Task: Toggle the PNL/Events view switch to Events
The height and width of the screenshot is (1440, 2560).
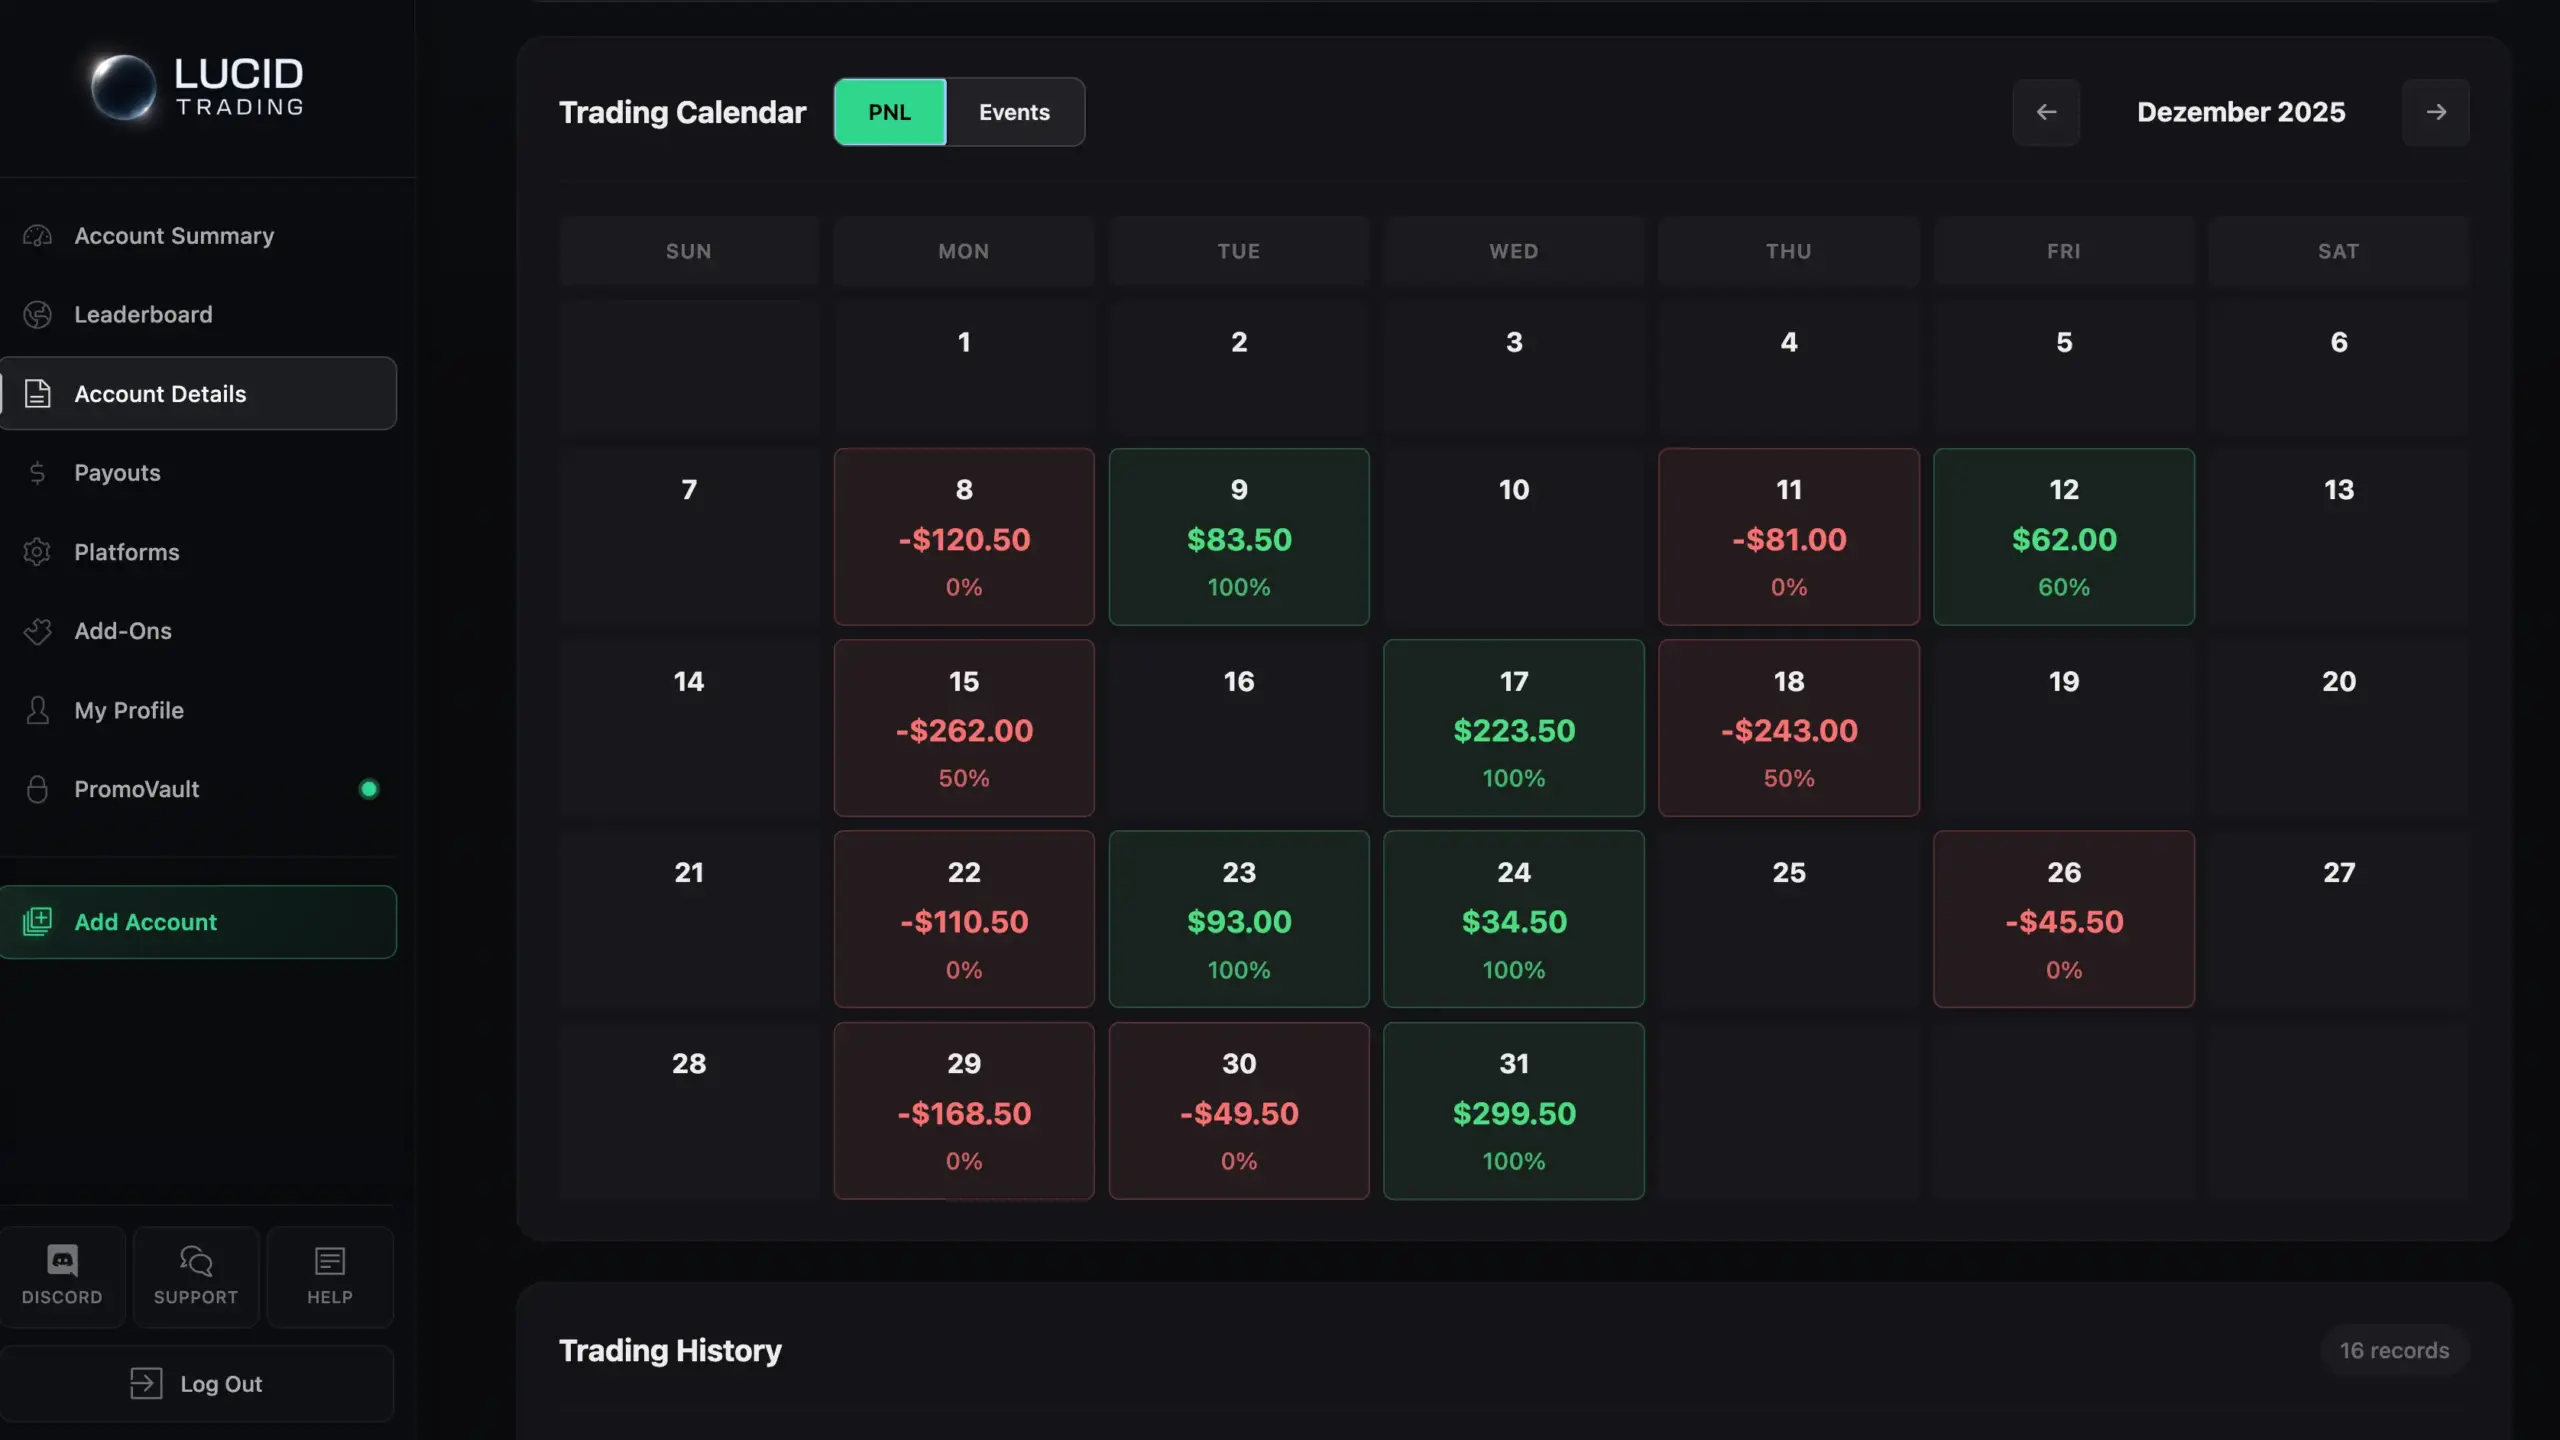Action: pyautogui.click(x=1014, y=111)
